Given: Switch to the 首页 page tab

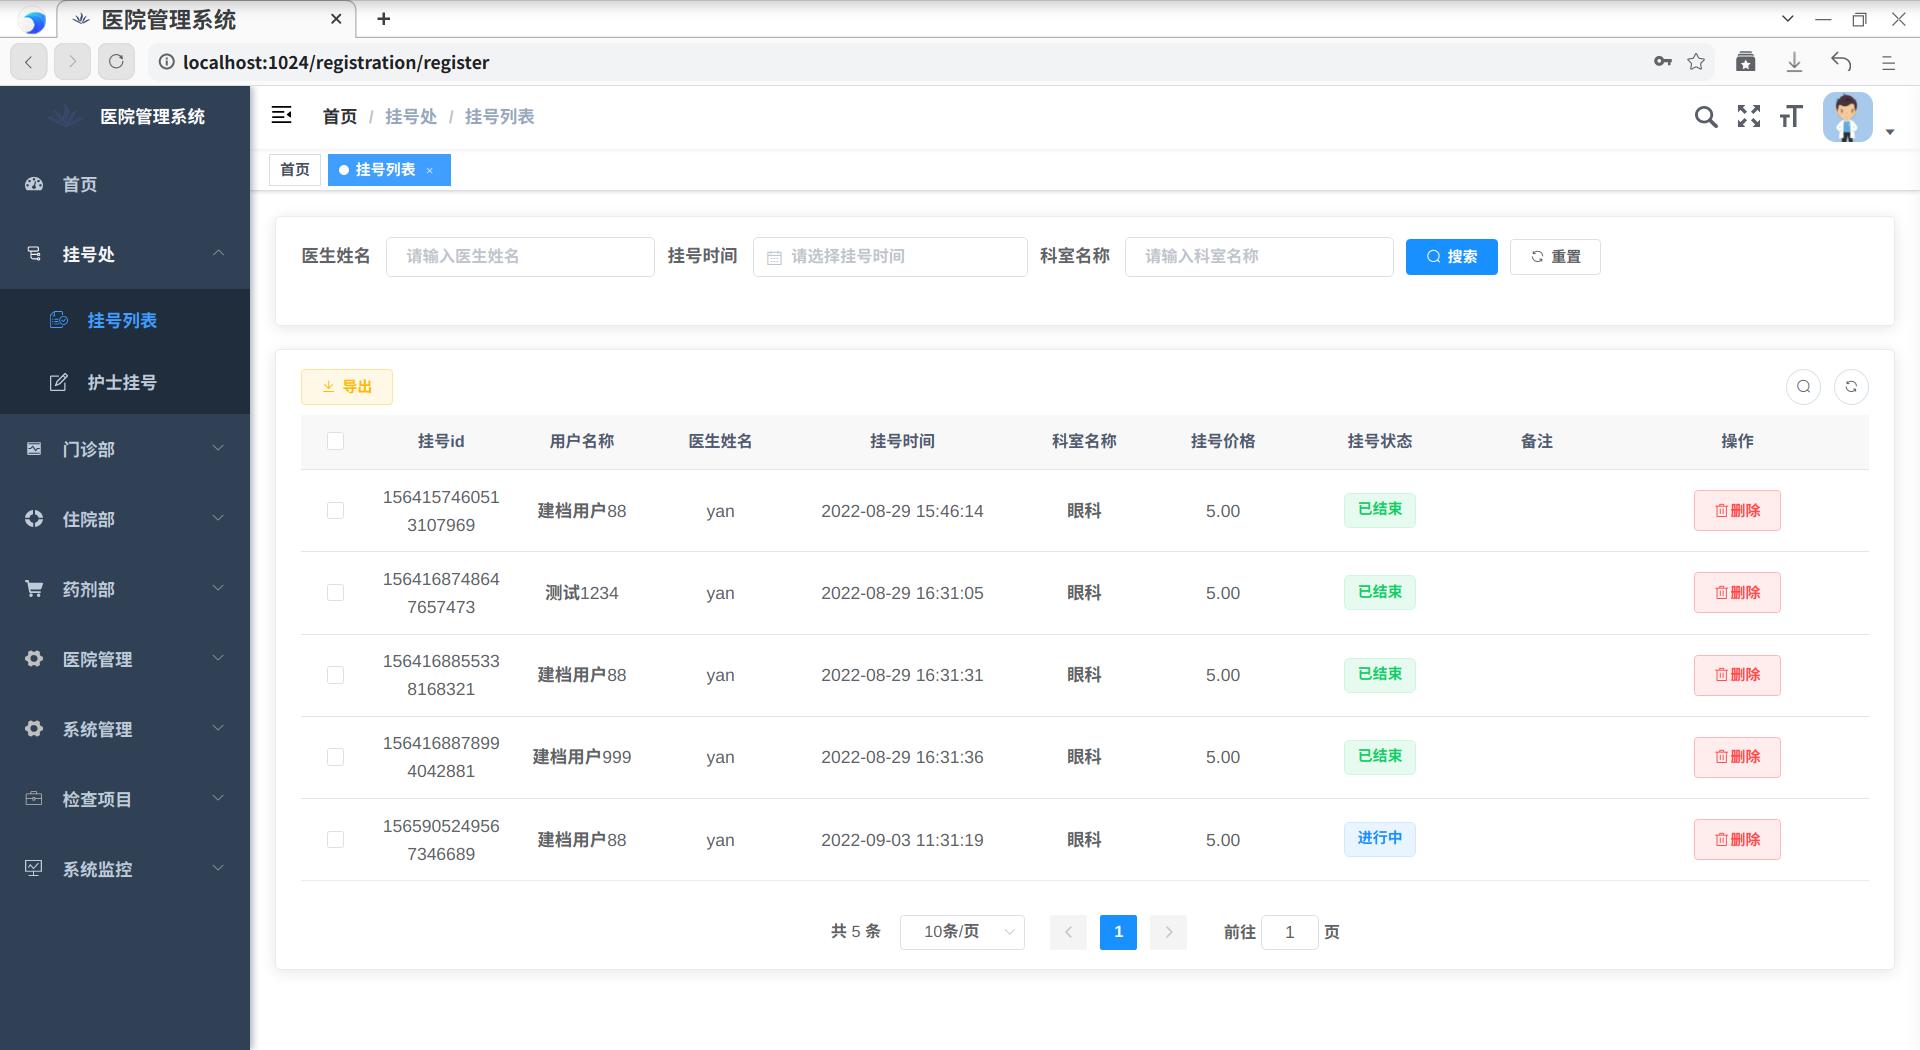Looking at the screenshot, I should coord(295,170).
